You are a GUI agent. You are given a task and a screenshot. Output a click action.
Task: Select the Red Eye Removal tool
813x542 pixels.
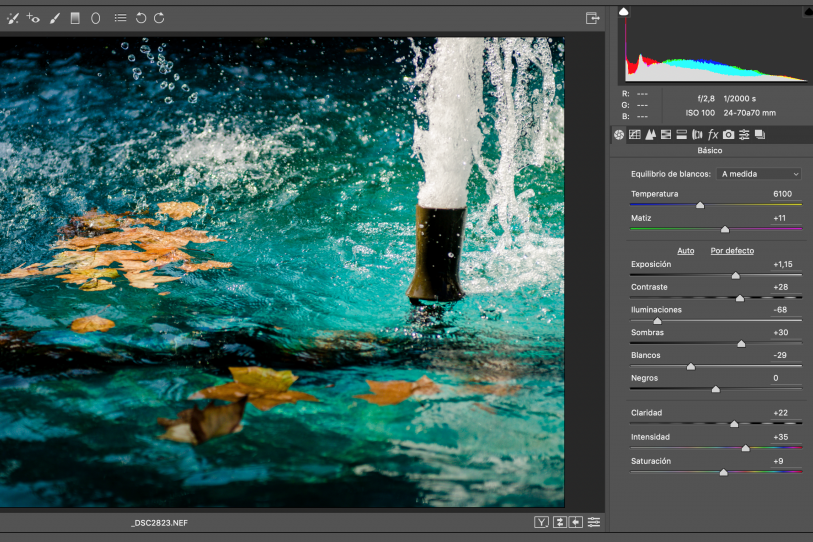(x=33, y=18)
